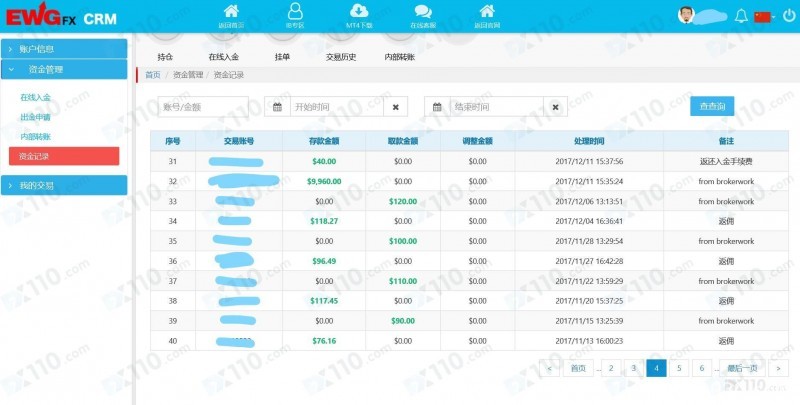Open 在线入金 in the sidebar
The height and width of the screenshot is (405, 800).
click(35, 97)
